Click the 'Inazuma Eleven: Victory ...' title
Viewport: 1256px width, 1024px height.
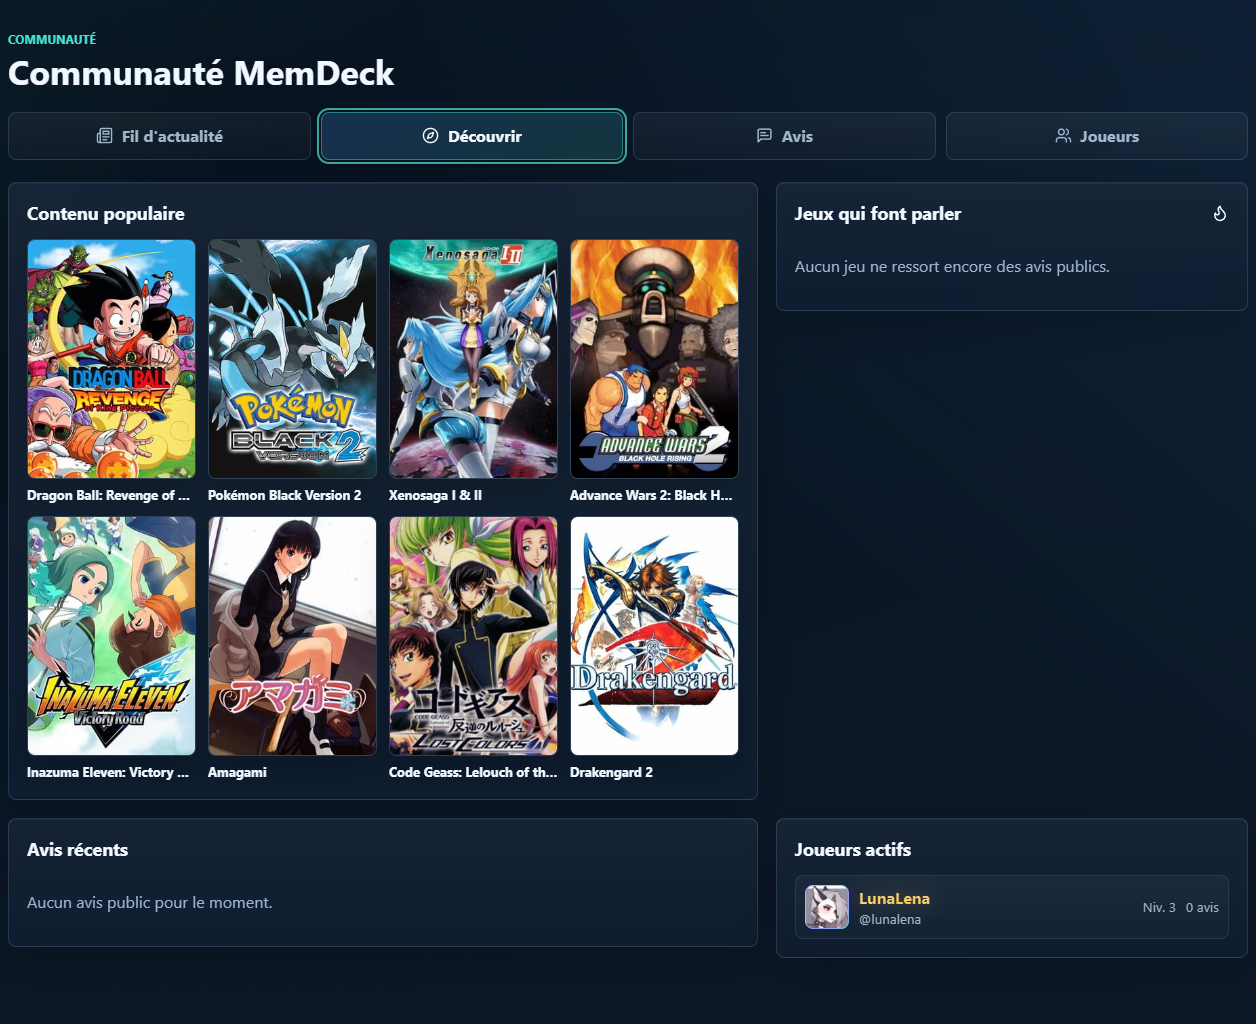tap(108, 772)
